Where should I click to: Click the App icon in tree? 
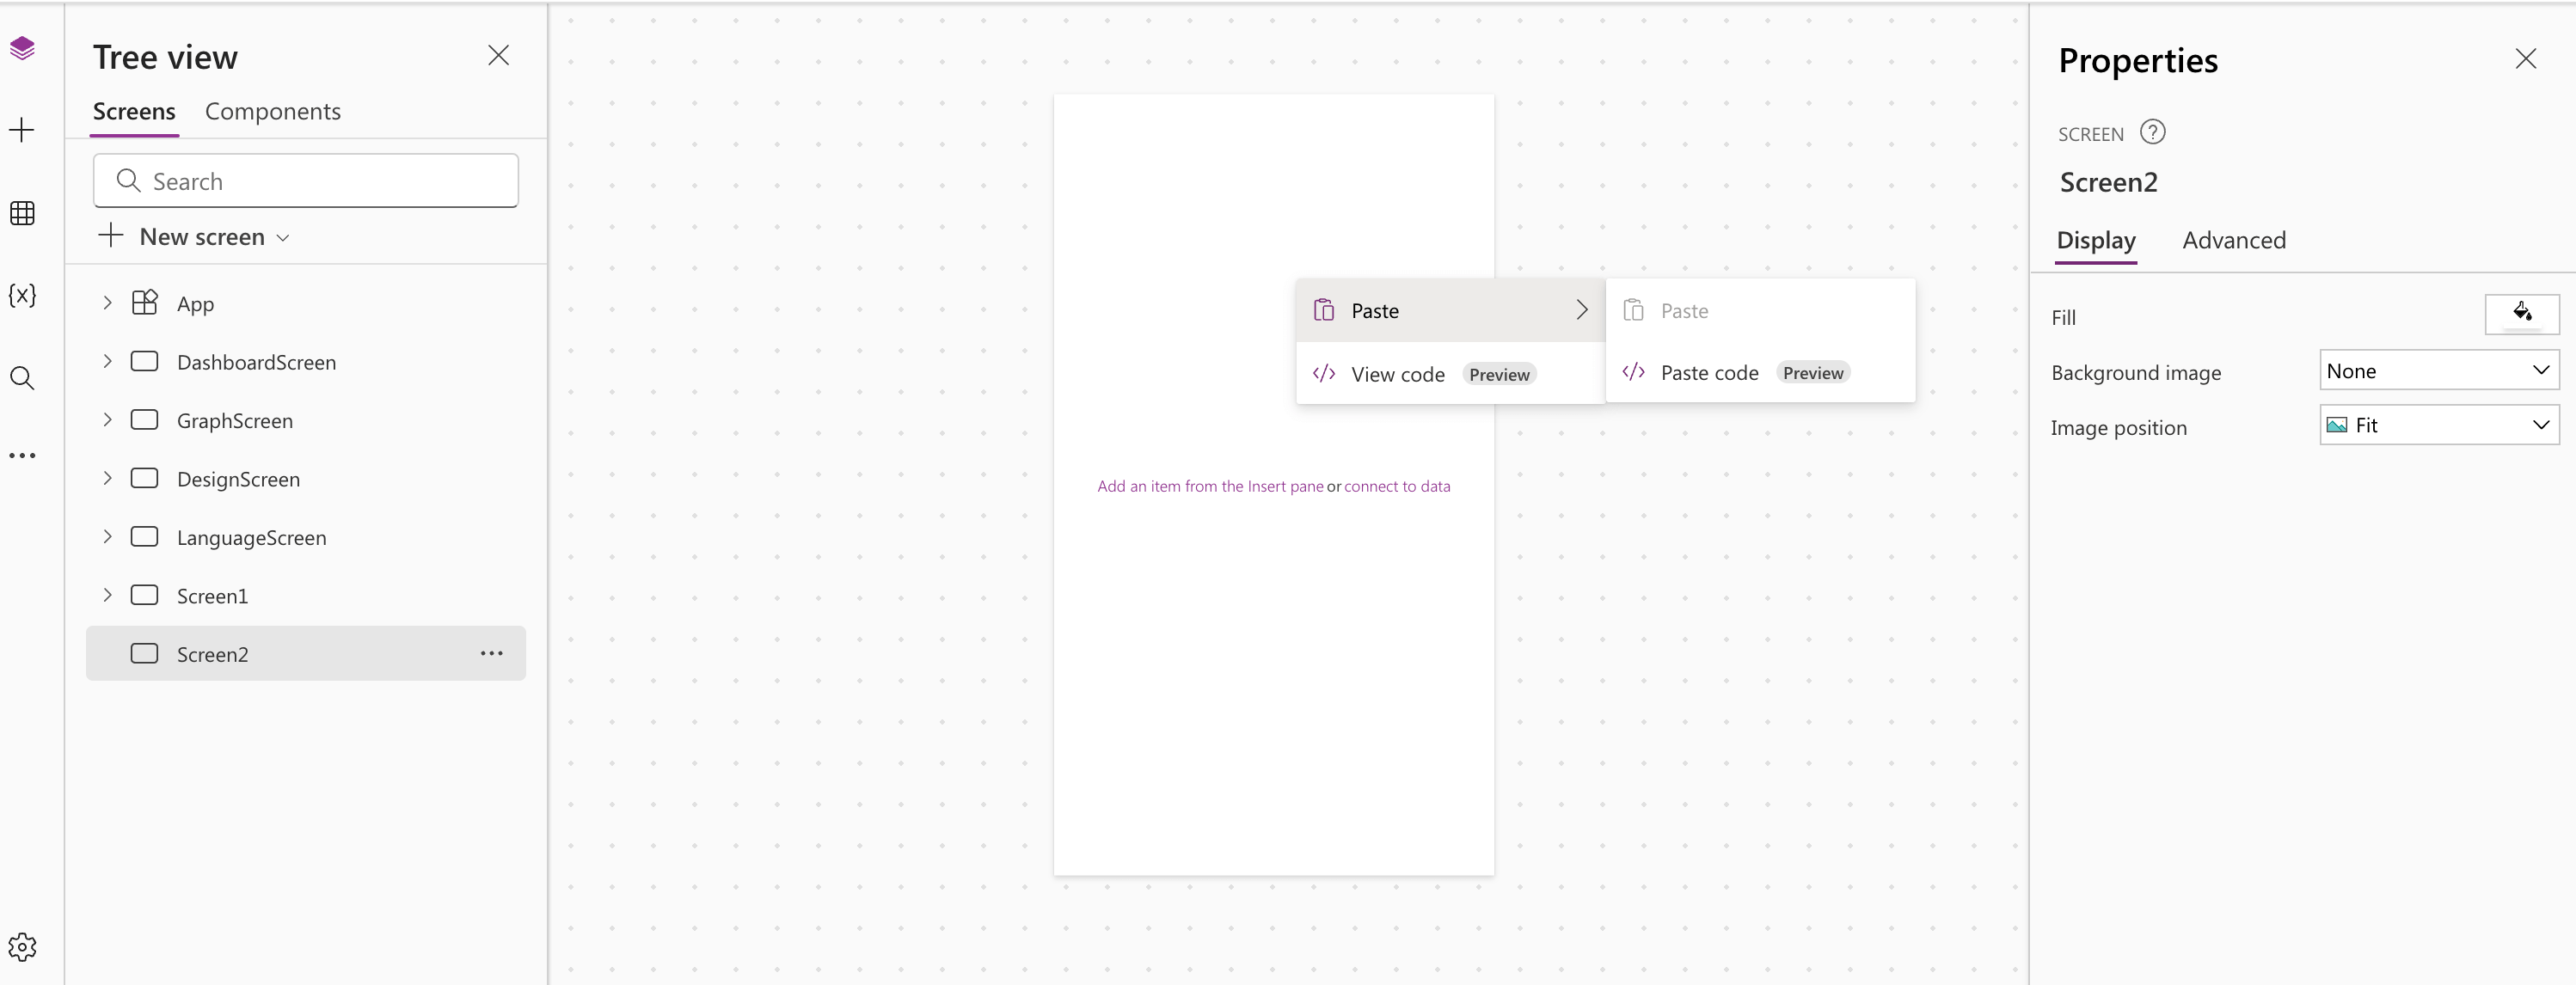[145, 302]
